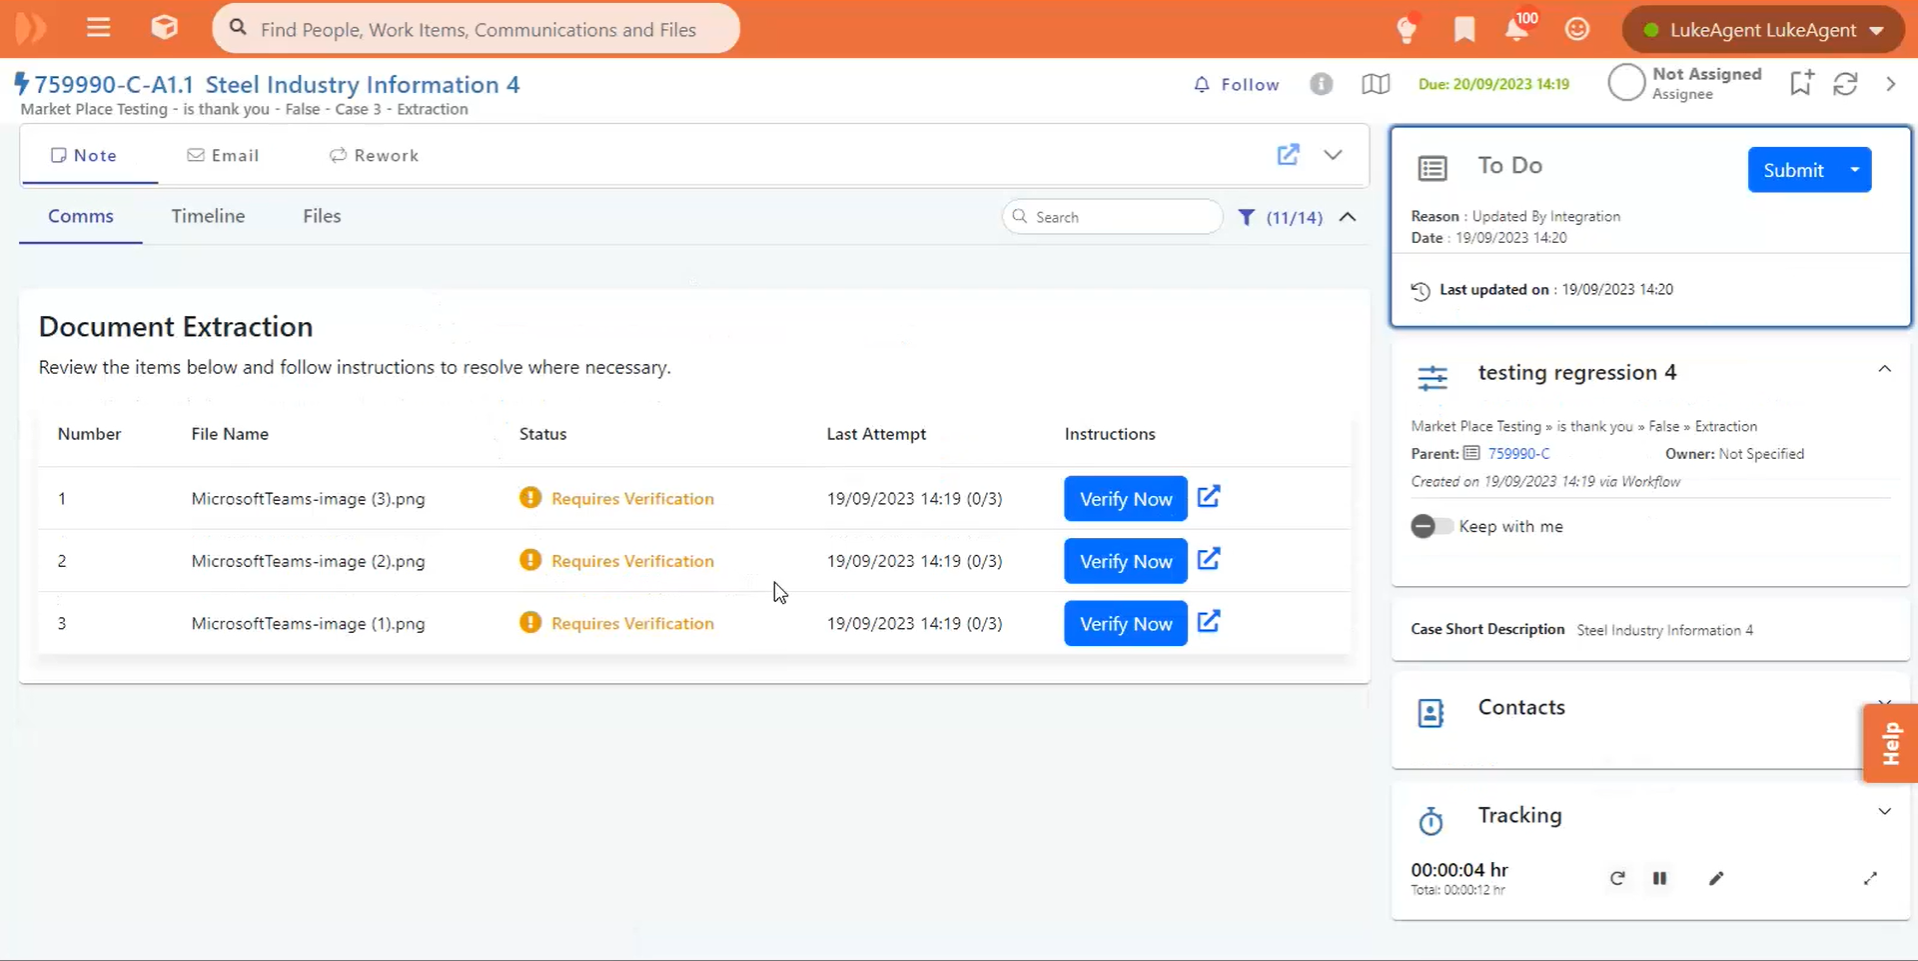Reset the tracking timer
The height and width of the screenshot is (961, 1918).
[x=1617, y=878]
